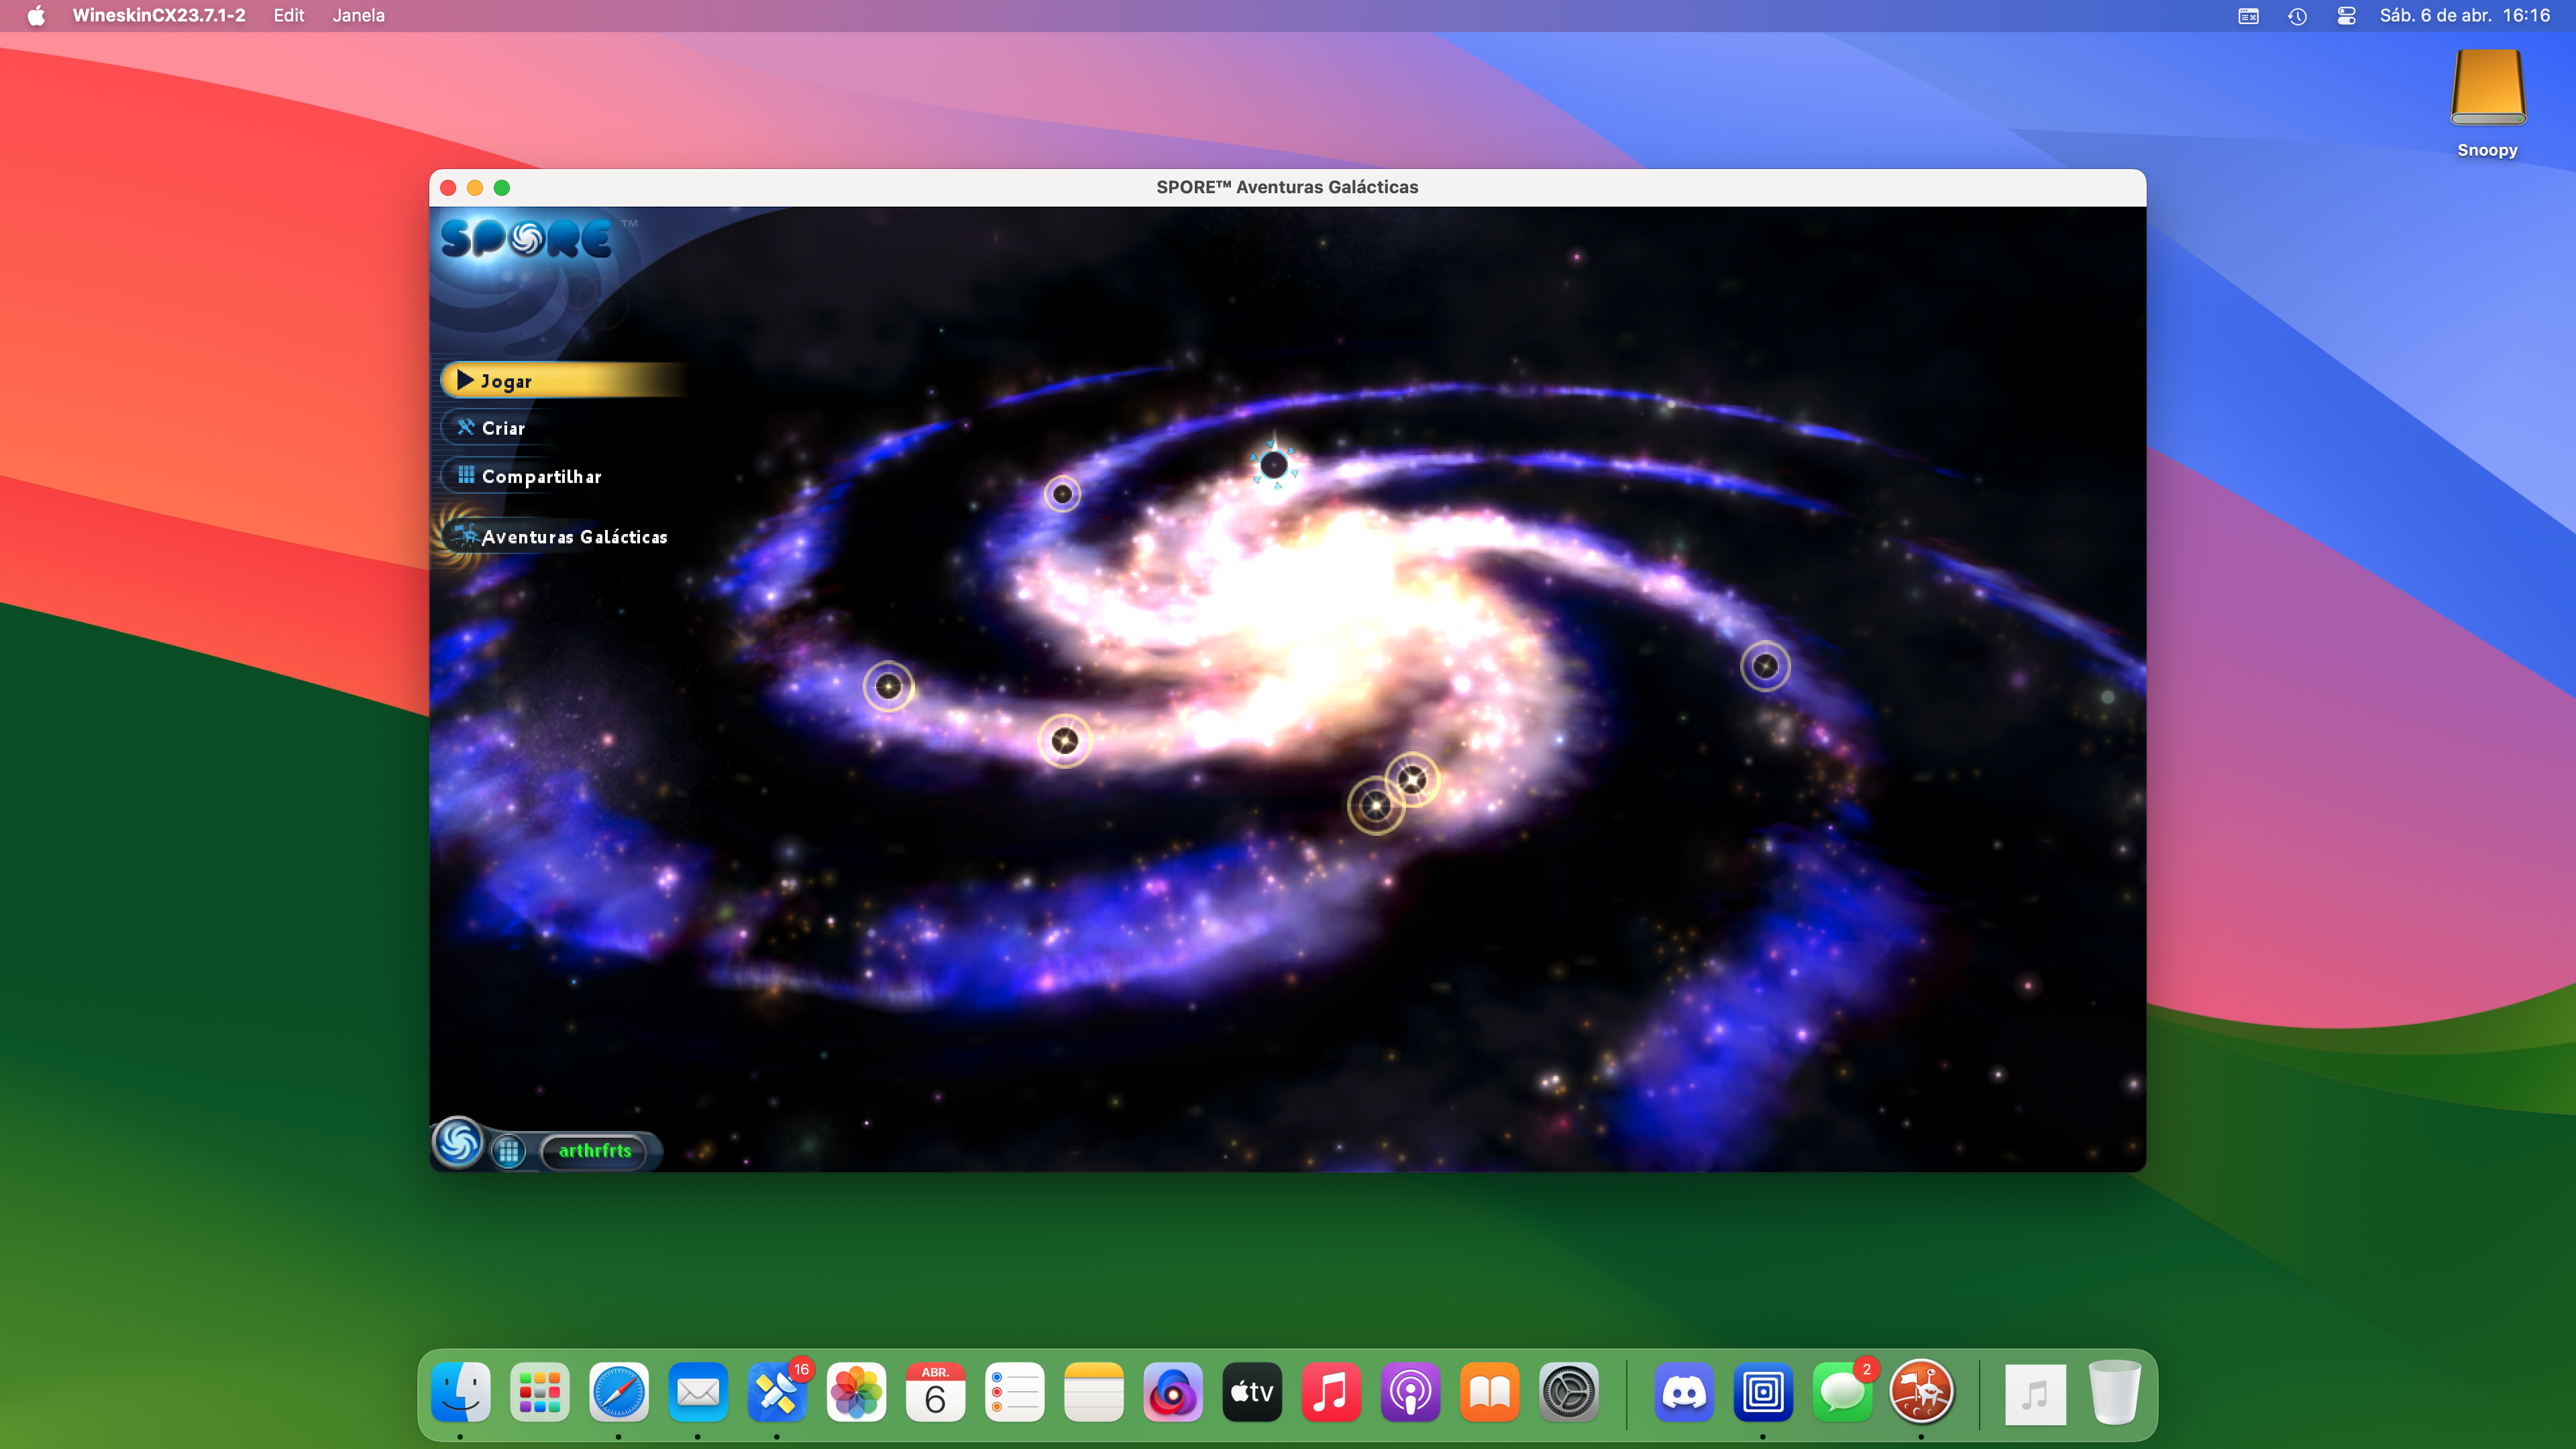Select the highlighted star marker near galaxy center

(1274, 464)
